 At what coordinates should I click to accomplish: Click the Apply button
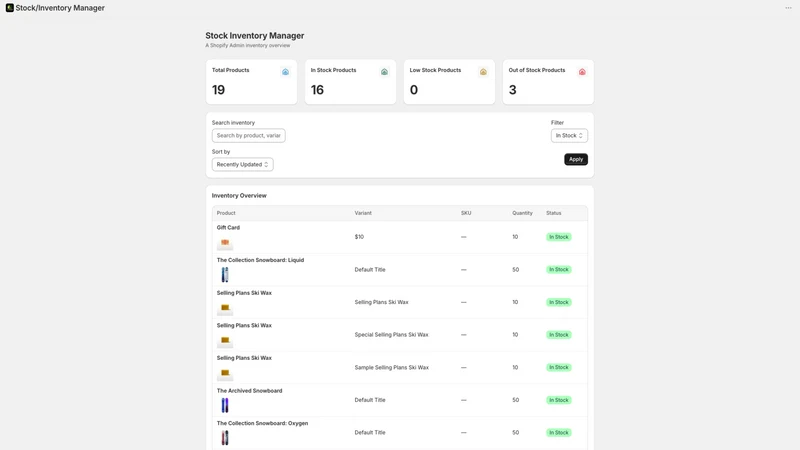coord(576,159)
